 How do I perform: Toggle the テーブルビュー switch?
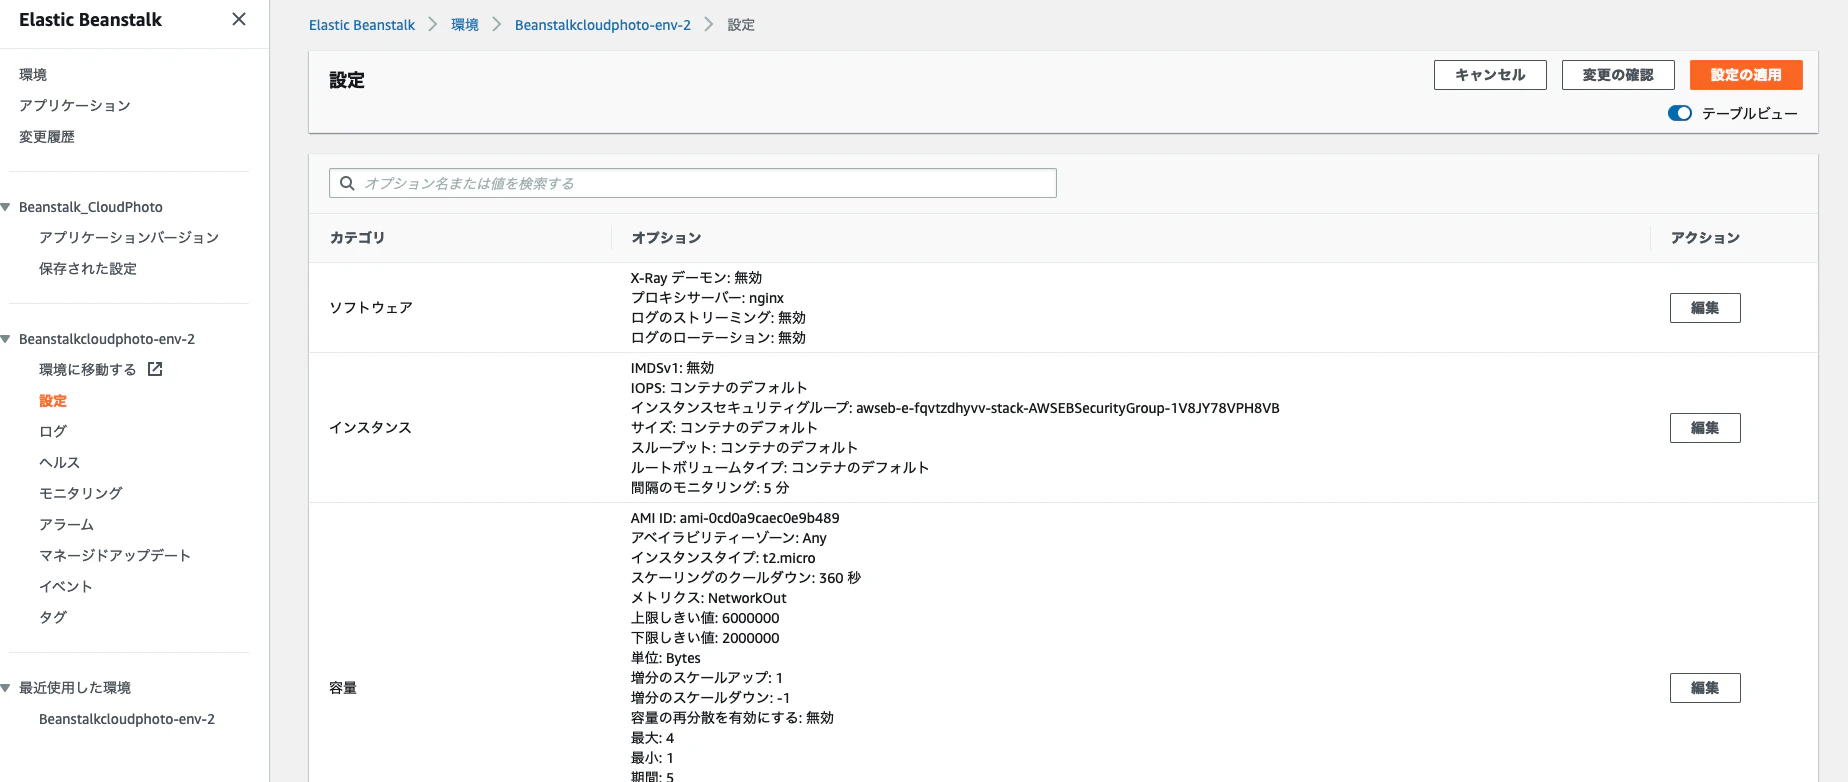click(x=1679, y=113)
